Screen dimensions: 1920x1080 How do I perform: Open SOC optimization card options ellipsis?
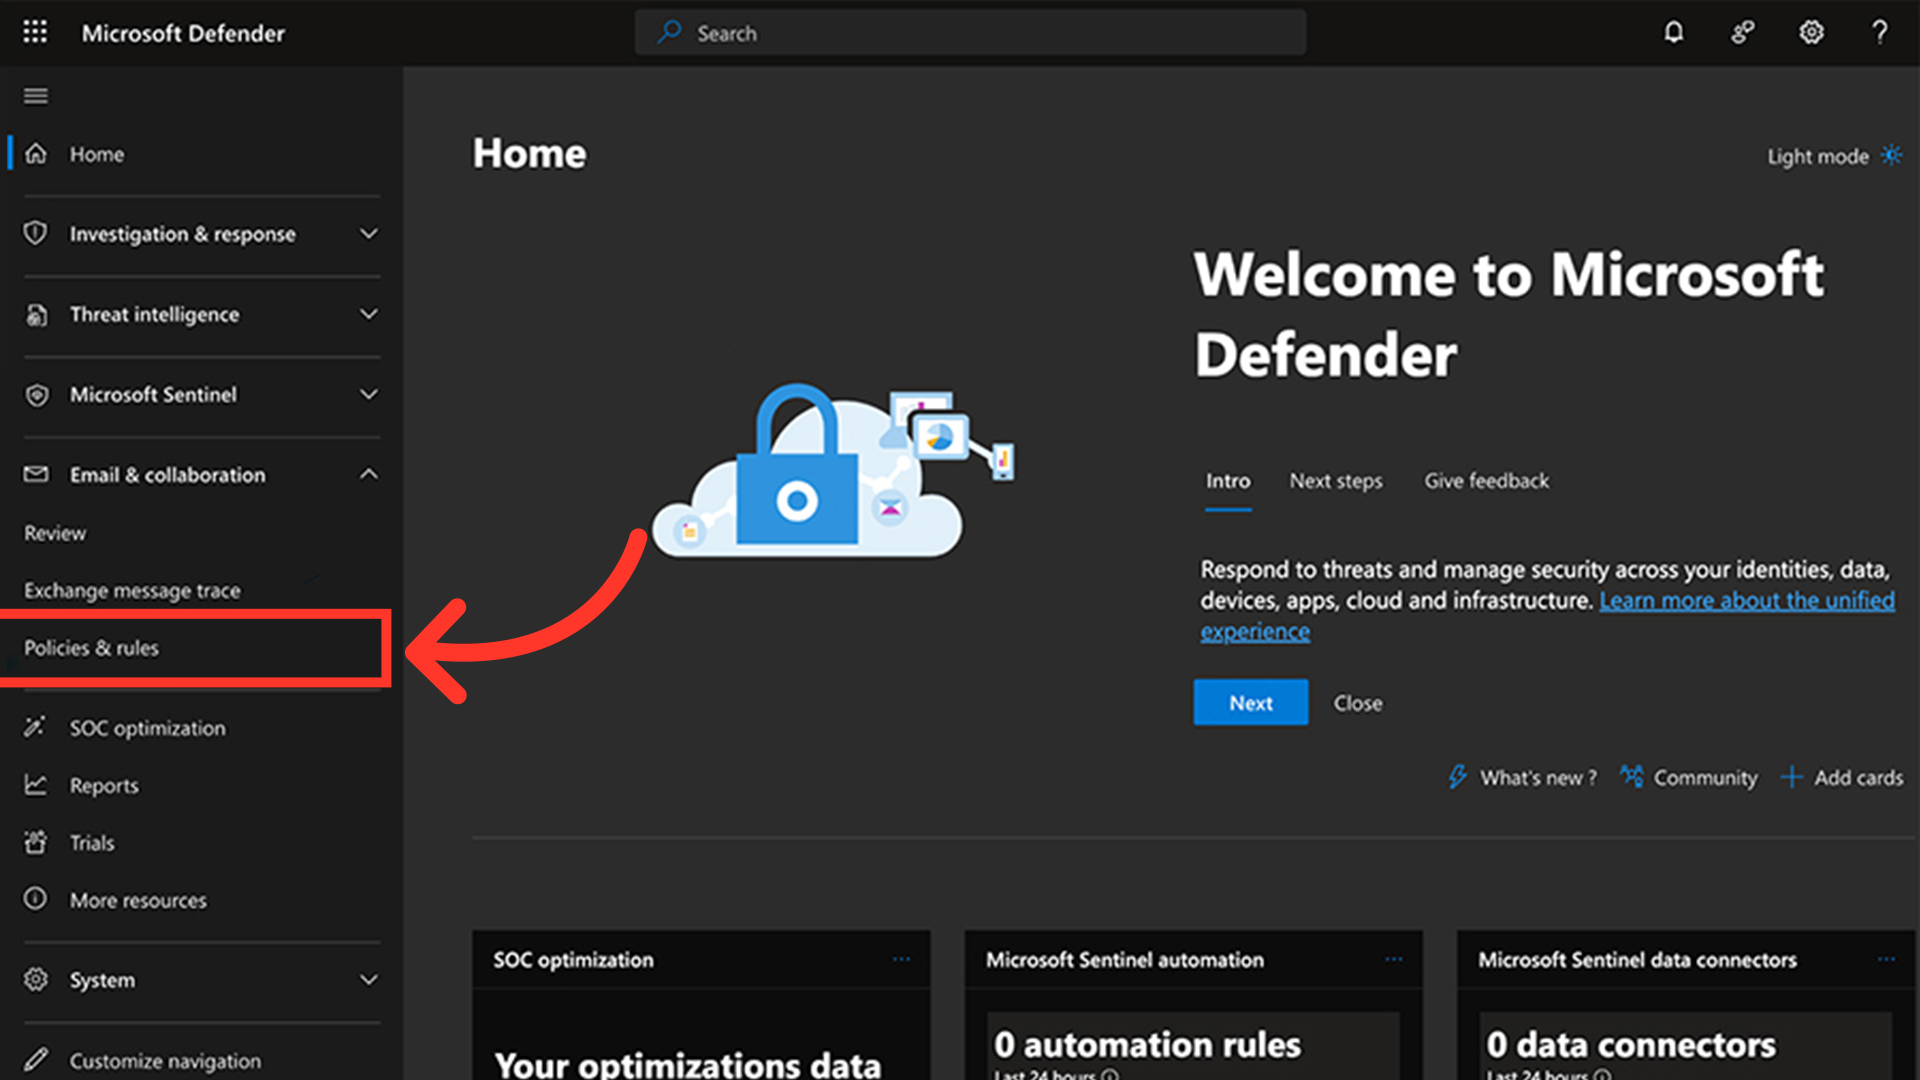coord(901,959)
